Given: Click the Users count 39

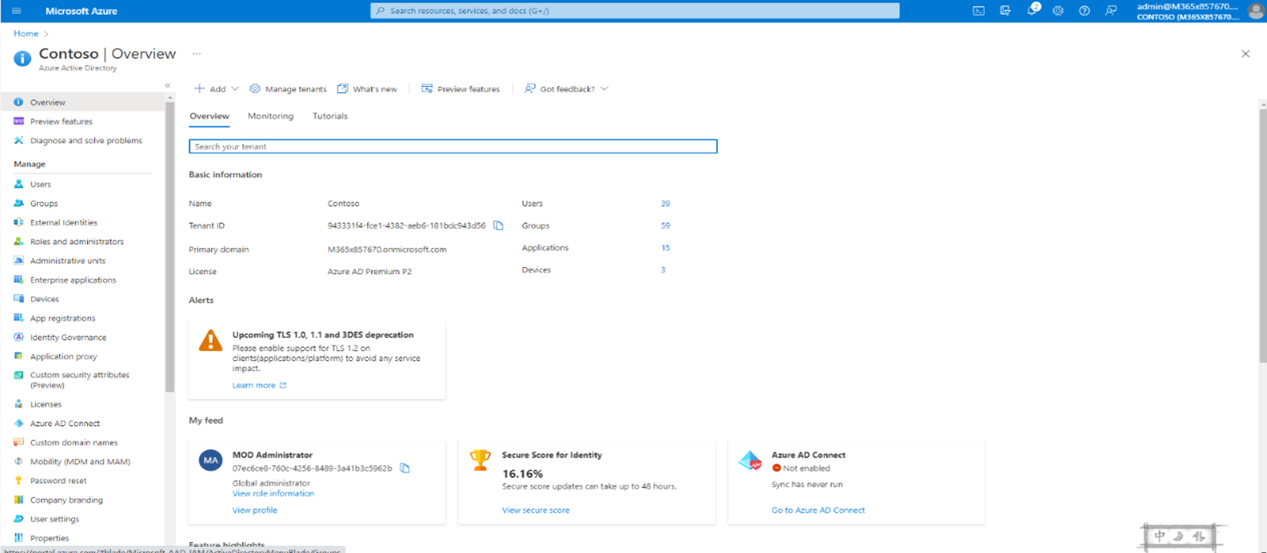Looking at the screenshot, I should pyautogui.click(x=665, y=203).
